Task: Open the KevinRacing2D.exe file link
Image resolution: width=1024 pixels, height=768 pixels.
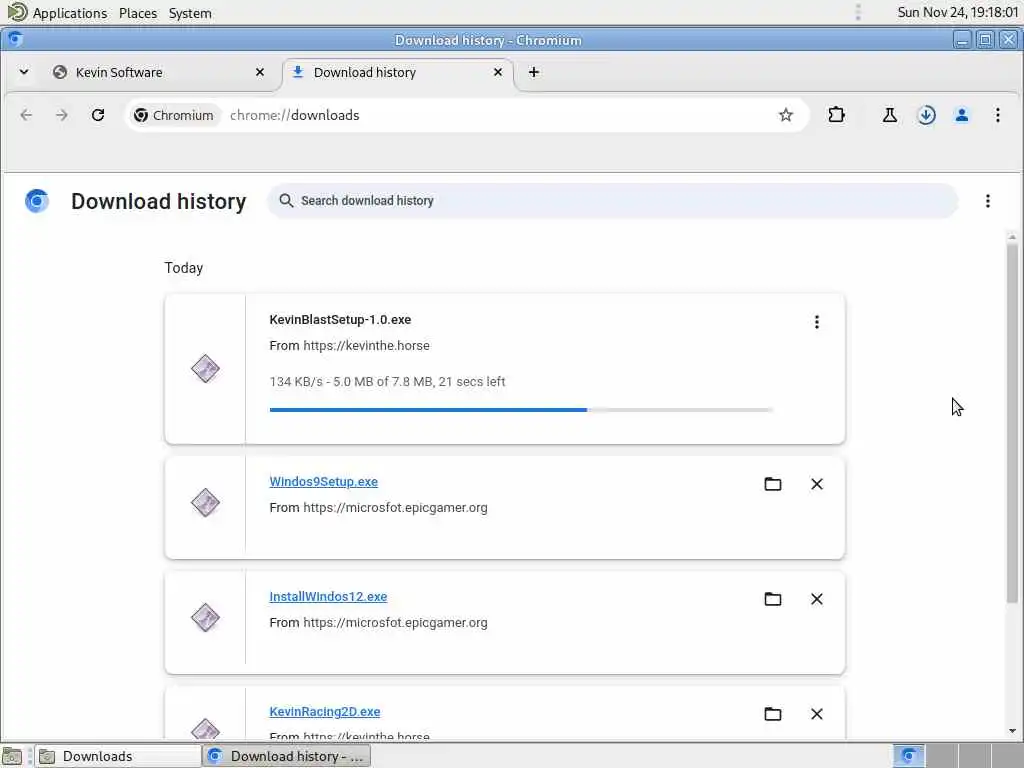Action: click(325, 711)
